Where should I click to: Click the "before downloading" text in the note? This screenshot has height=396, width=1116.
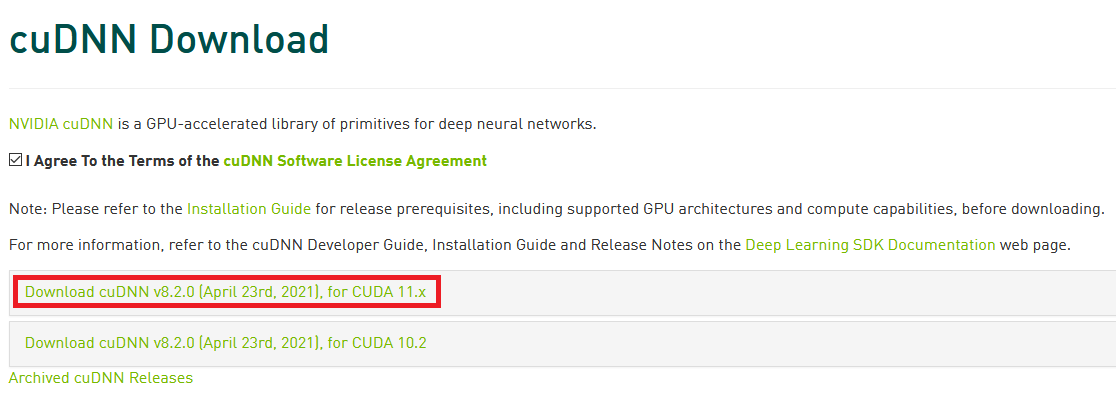point(1032,209)
